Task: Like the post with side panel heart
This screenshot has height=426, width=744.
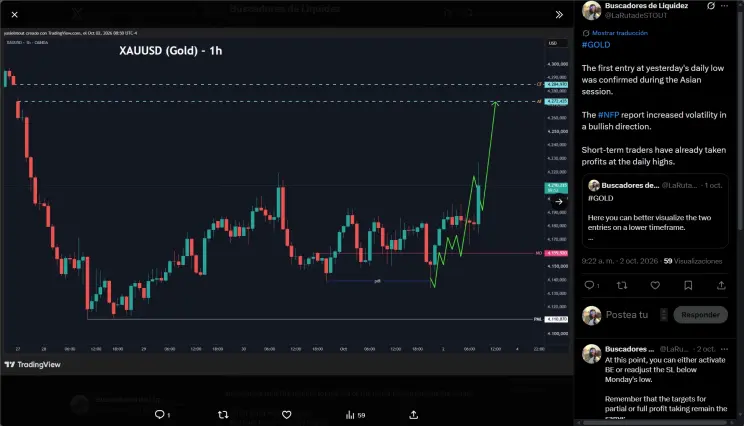Action: click(655, 285)
